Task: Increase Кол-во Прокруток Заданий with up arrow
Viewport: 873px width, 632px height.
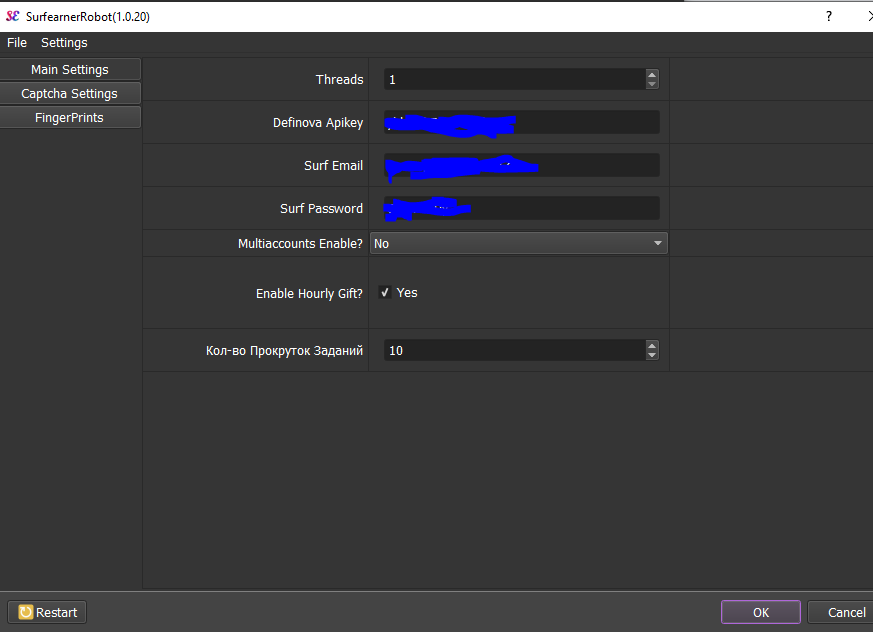Action: pos(652,345)
